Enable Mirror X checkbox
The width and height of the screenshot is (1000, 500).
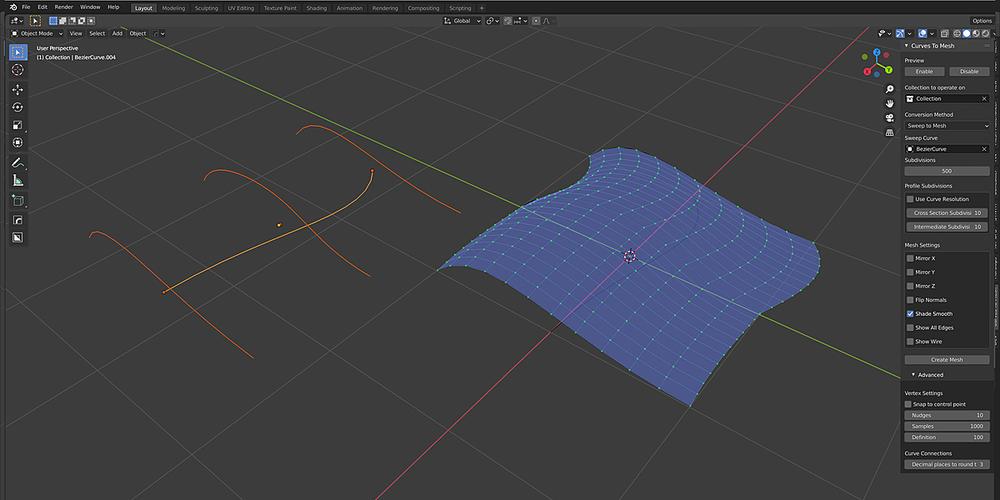910,258
